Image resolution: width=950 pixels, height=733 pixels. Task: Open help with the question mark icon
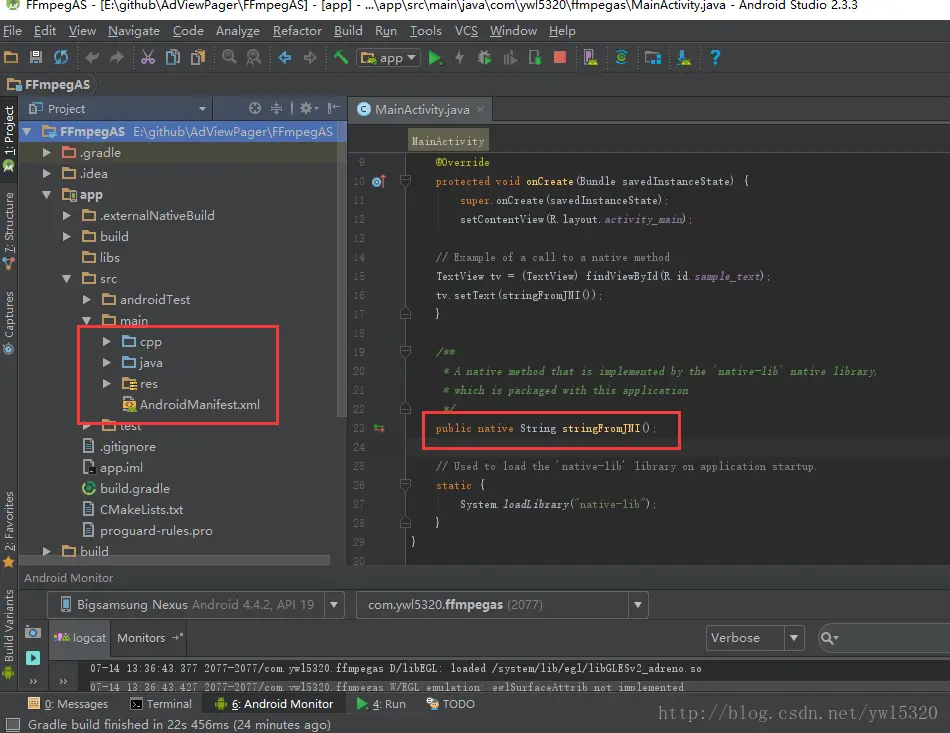click(x=715, y=58)
